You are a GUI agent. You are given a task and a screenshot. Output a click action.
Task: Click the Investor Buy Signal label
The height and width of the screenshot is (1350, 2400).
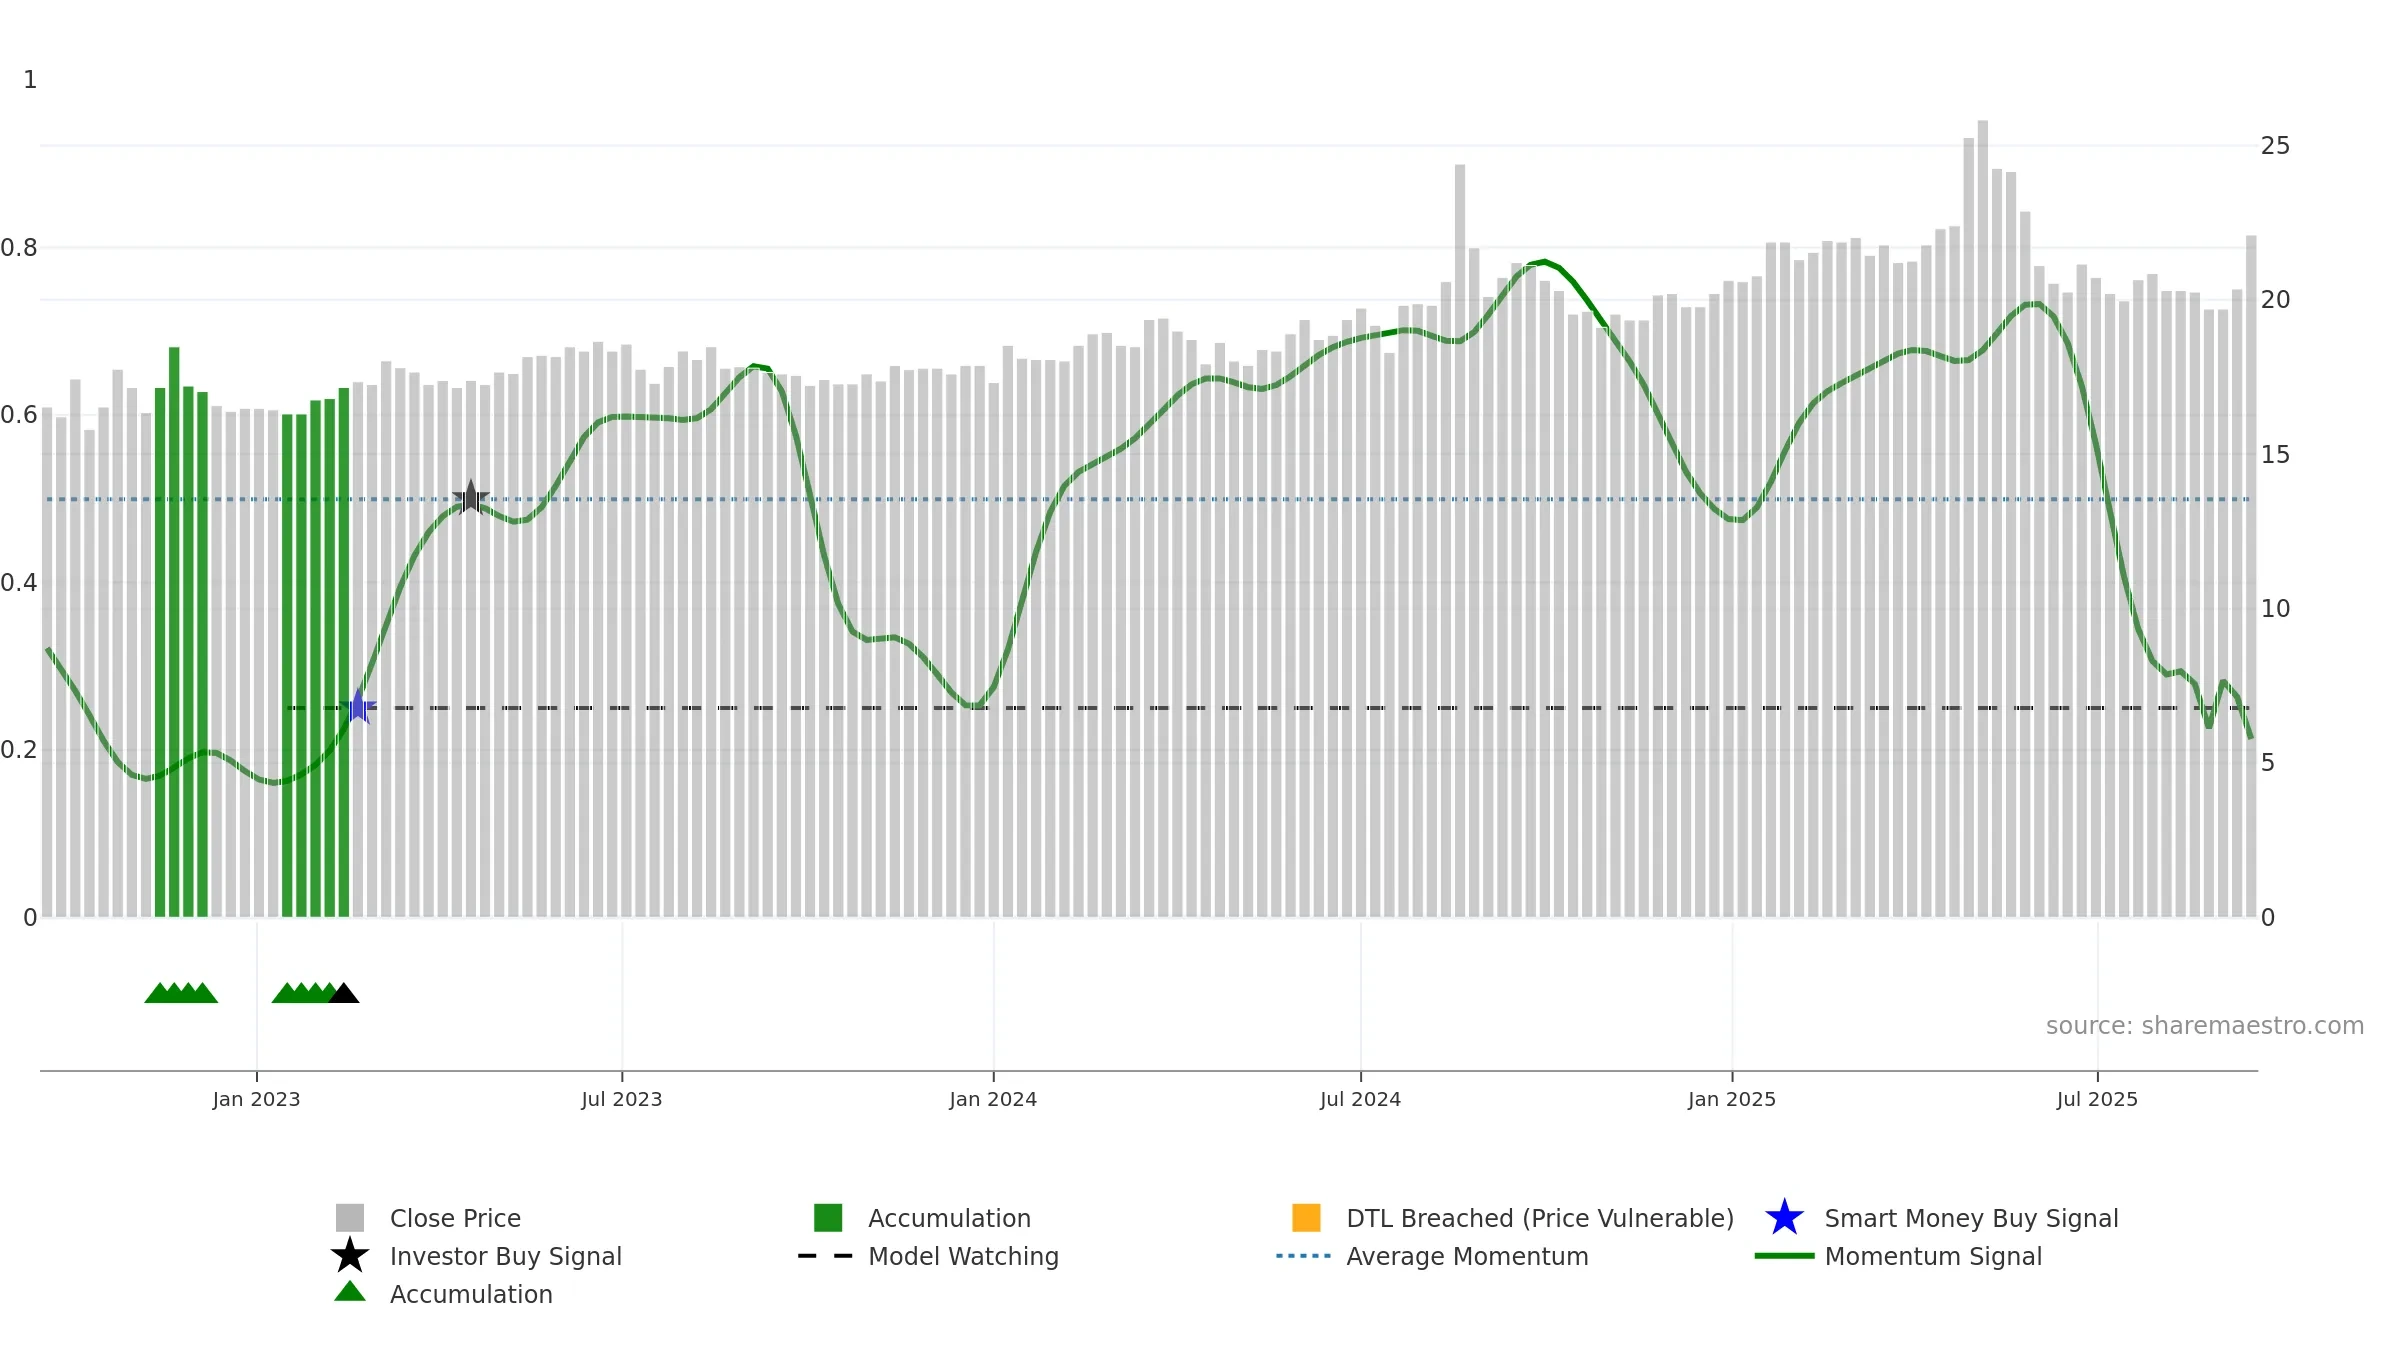tap(506, 1256)
